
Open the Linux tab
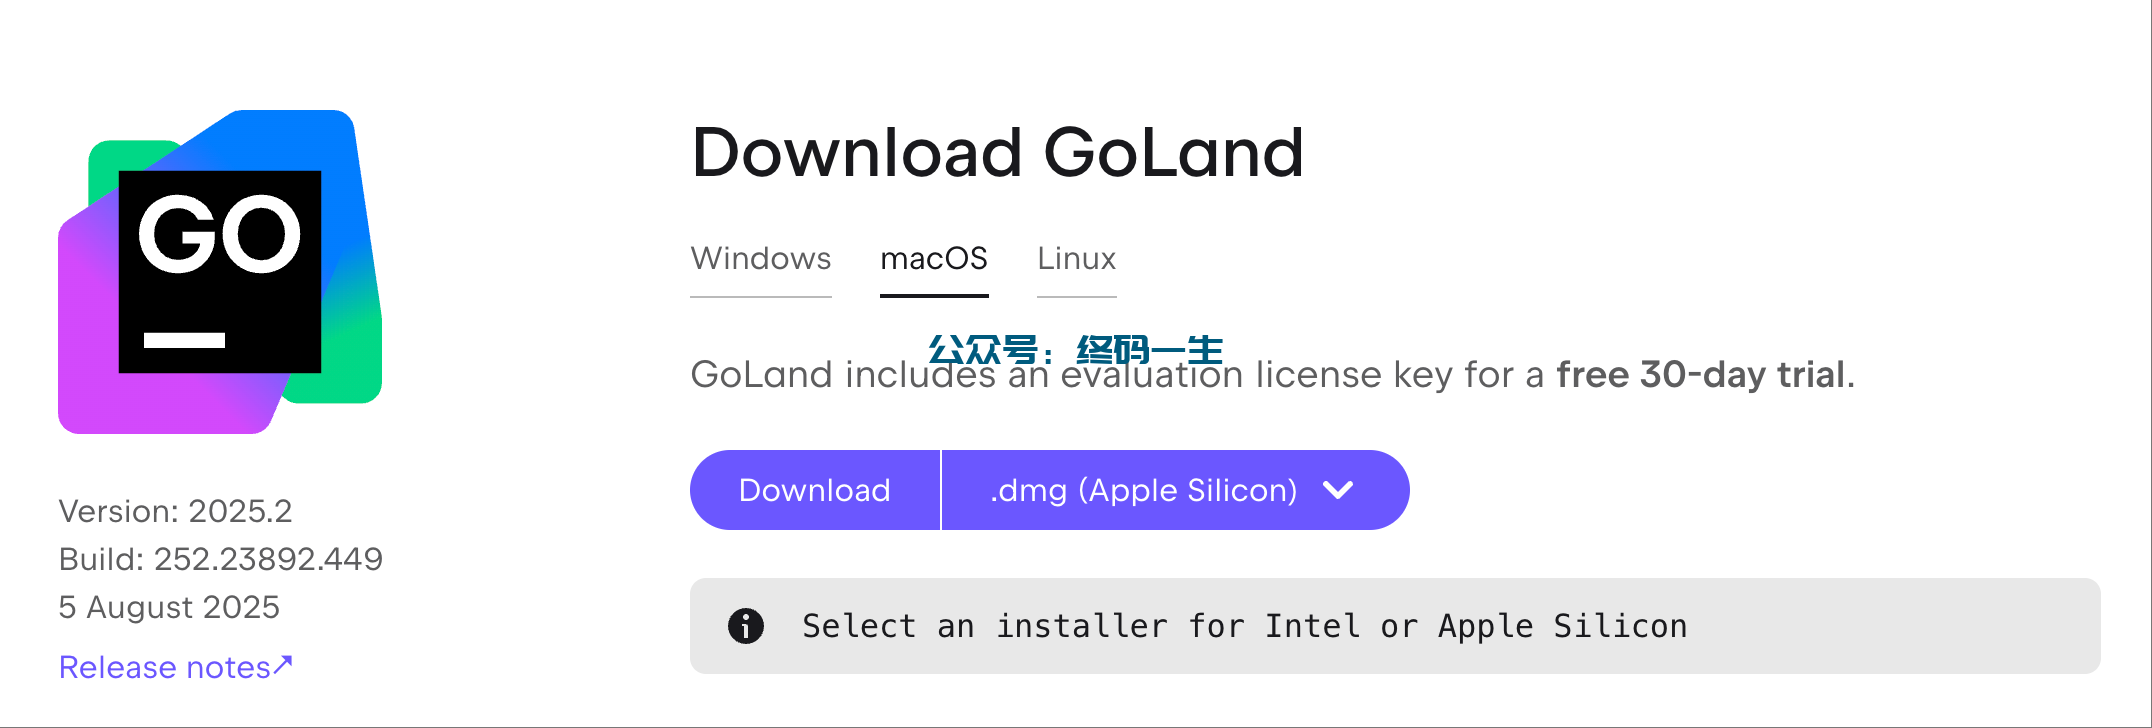tap(1077, 259)
